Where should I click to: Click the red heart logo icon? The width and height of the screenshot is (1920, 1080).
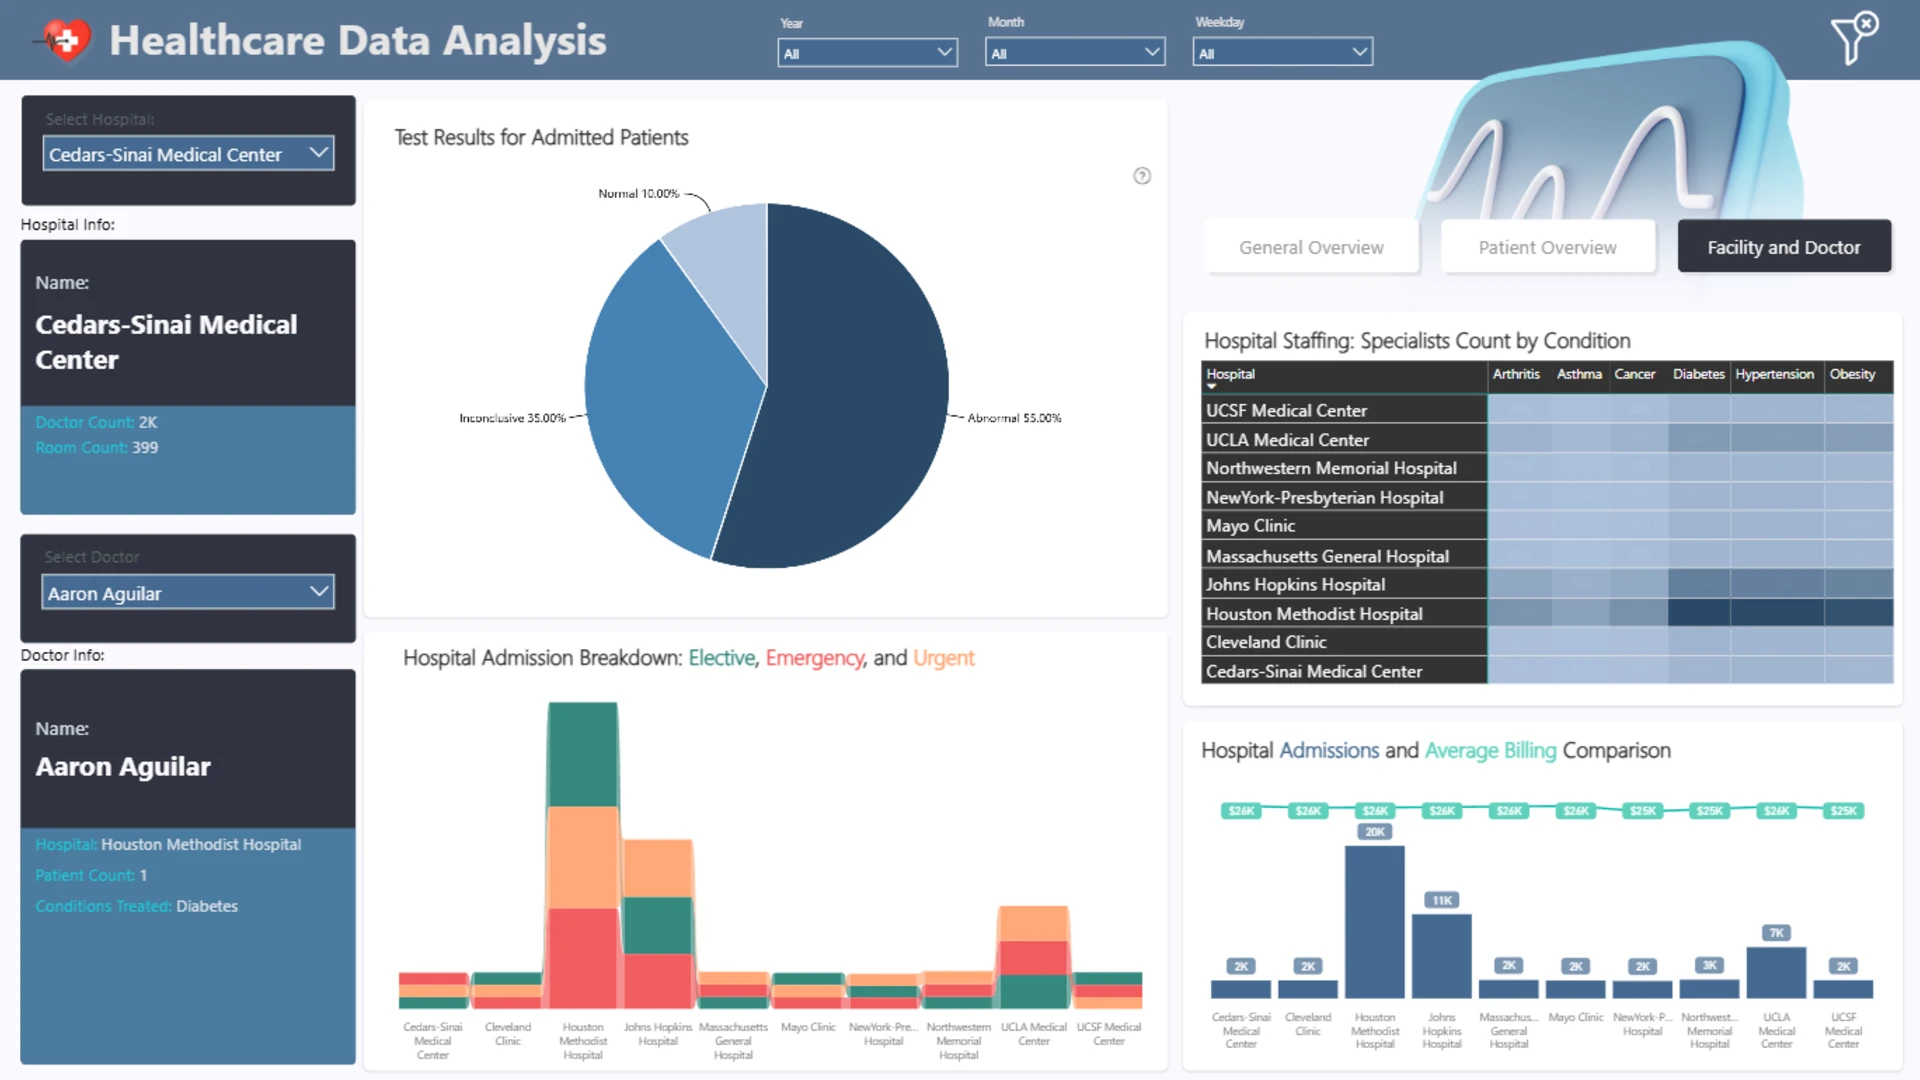(67, 40)
